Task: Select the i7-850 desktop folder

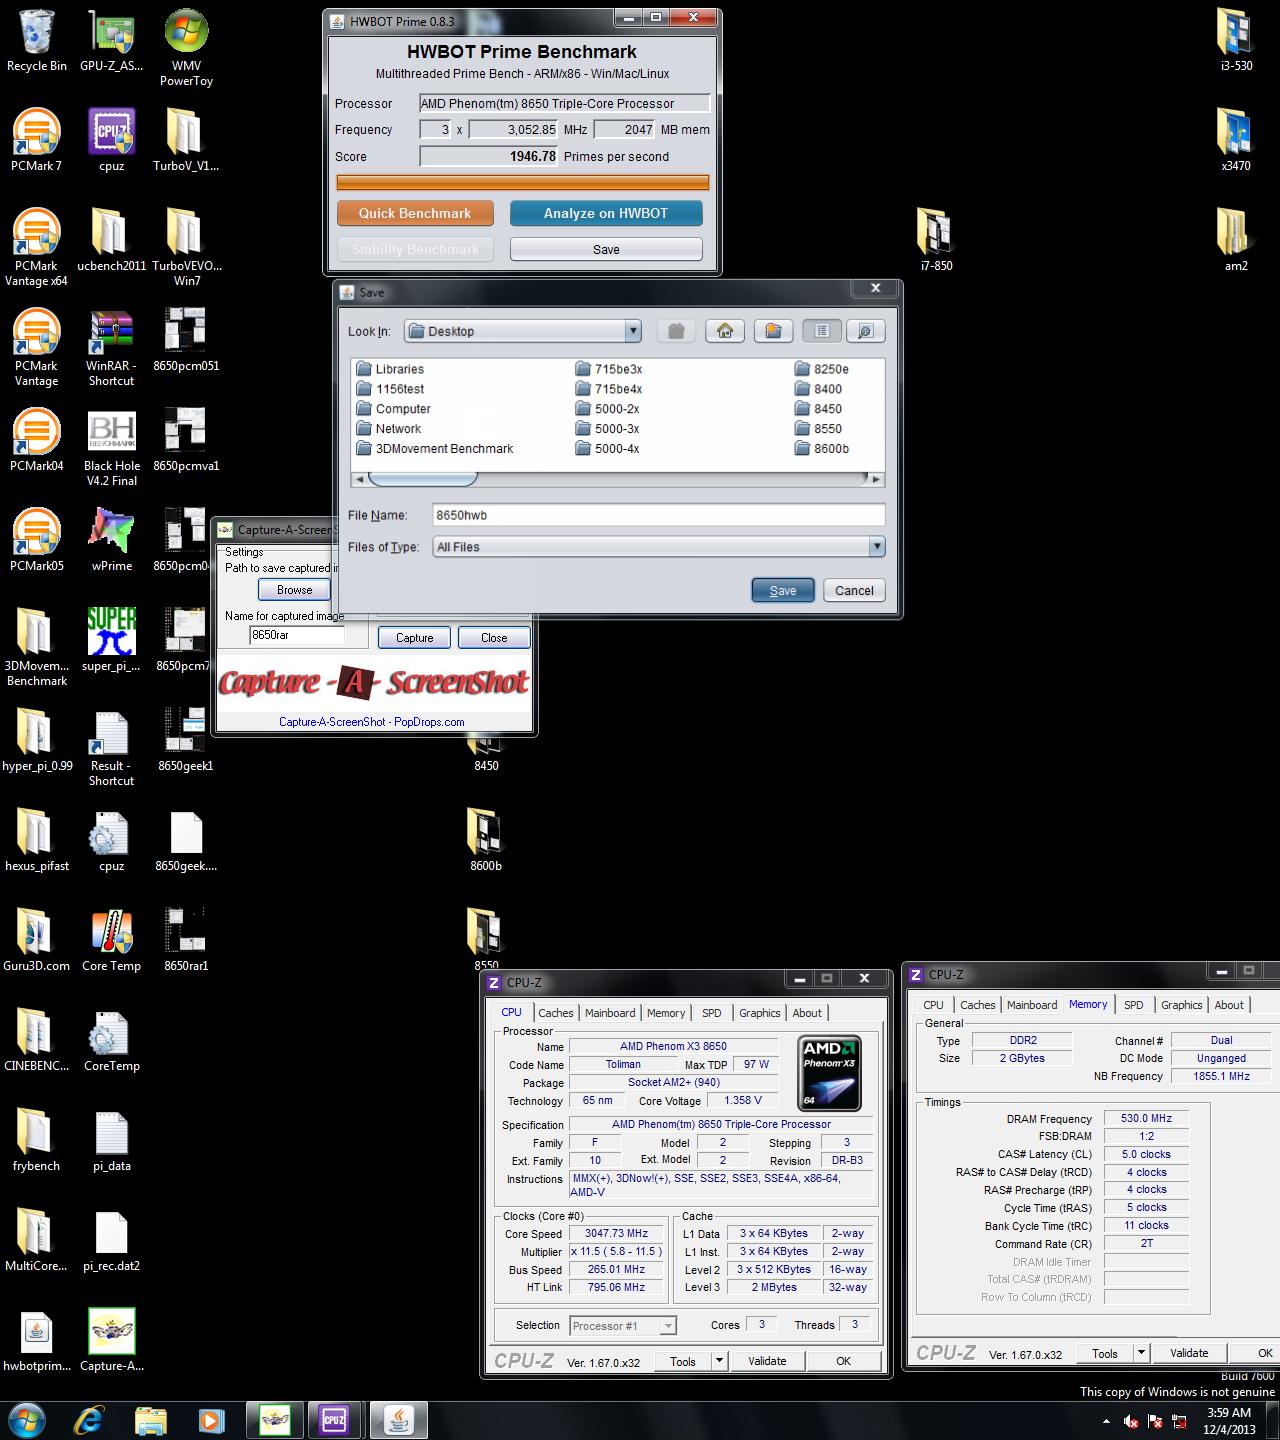Action: point(936,240)
